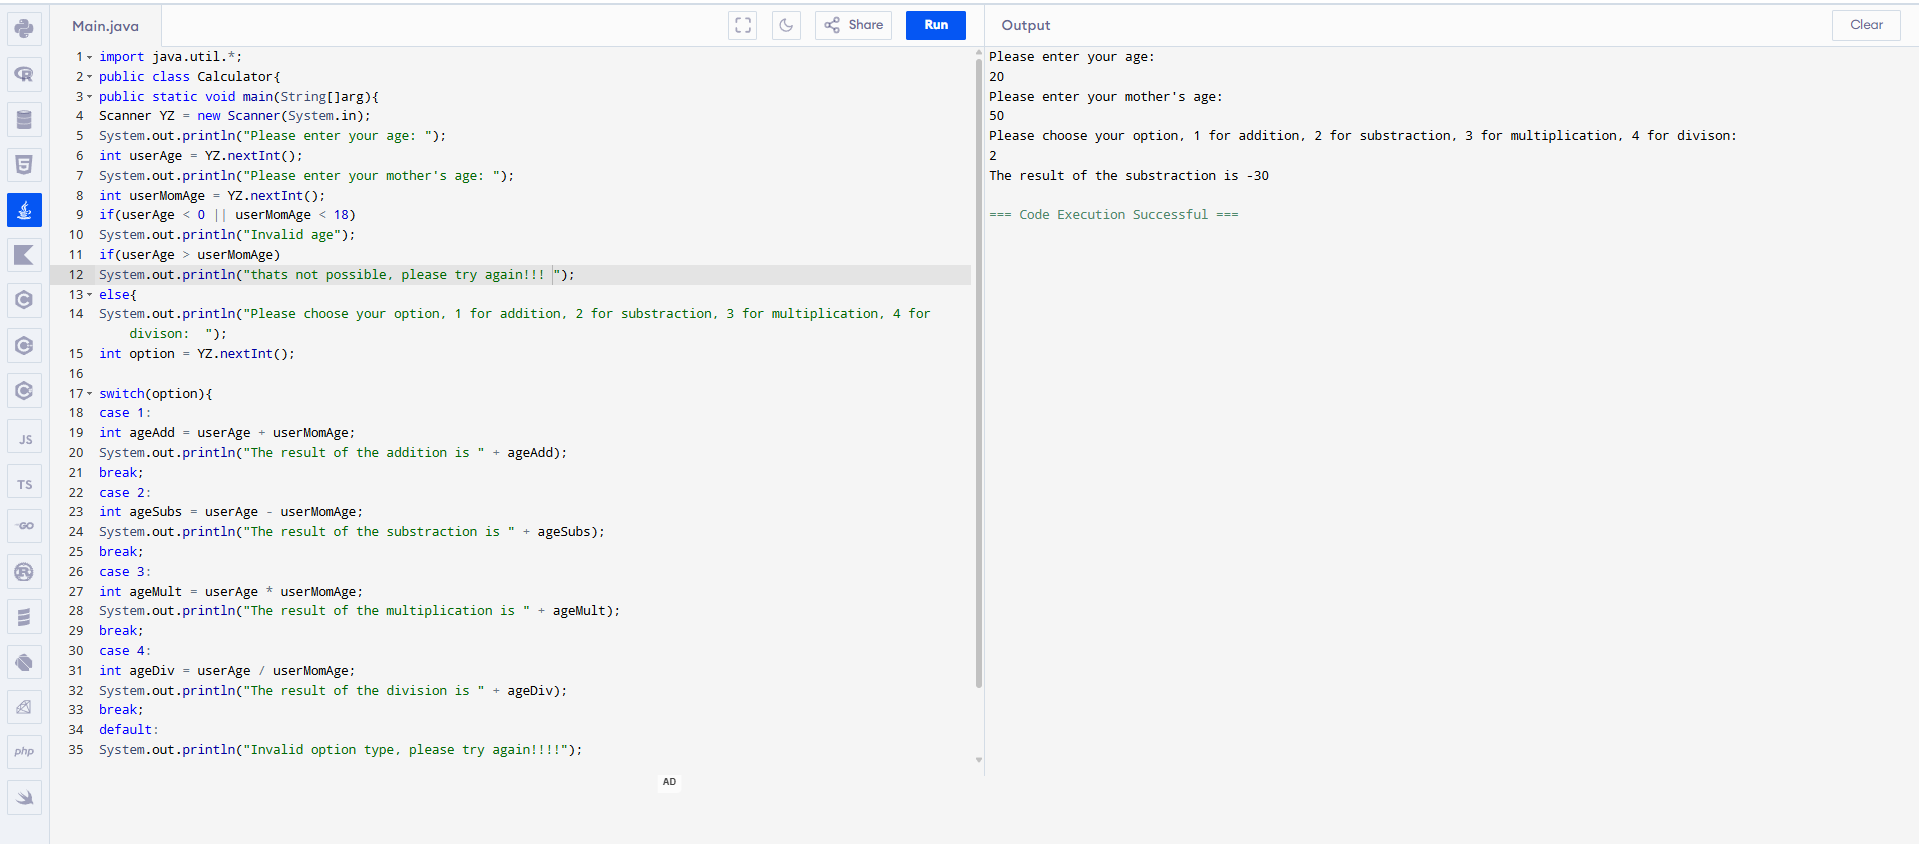Select the Main.java file tab

pos(105,26)
